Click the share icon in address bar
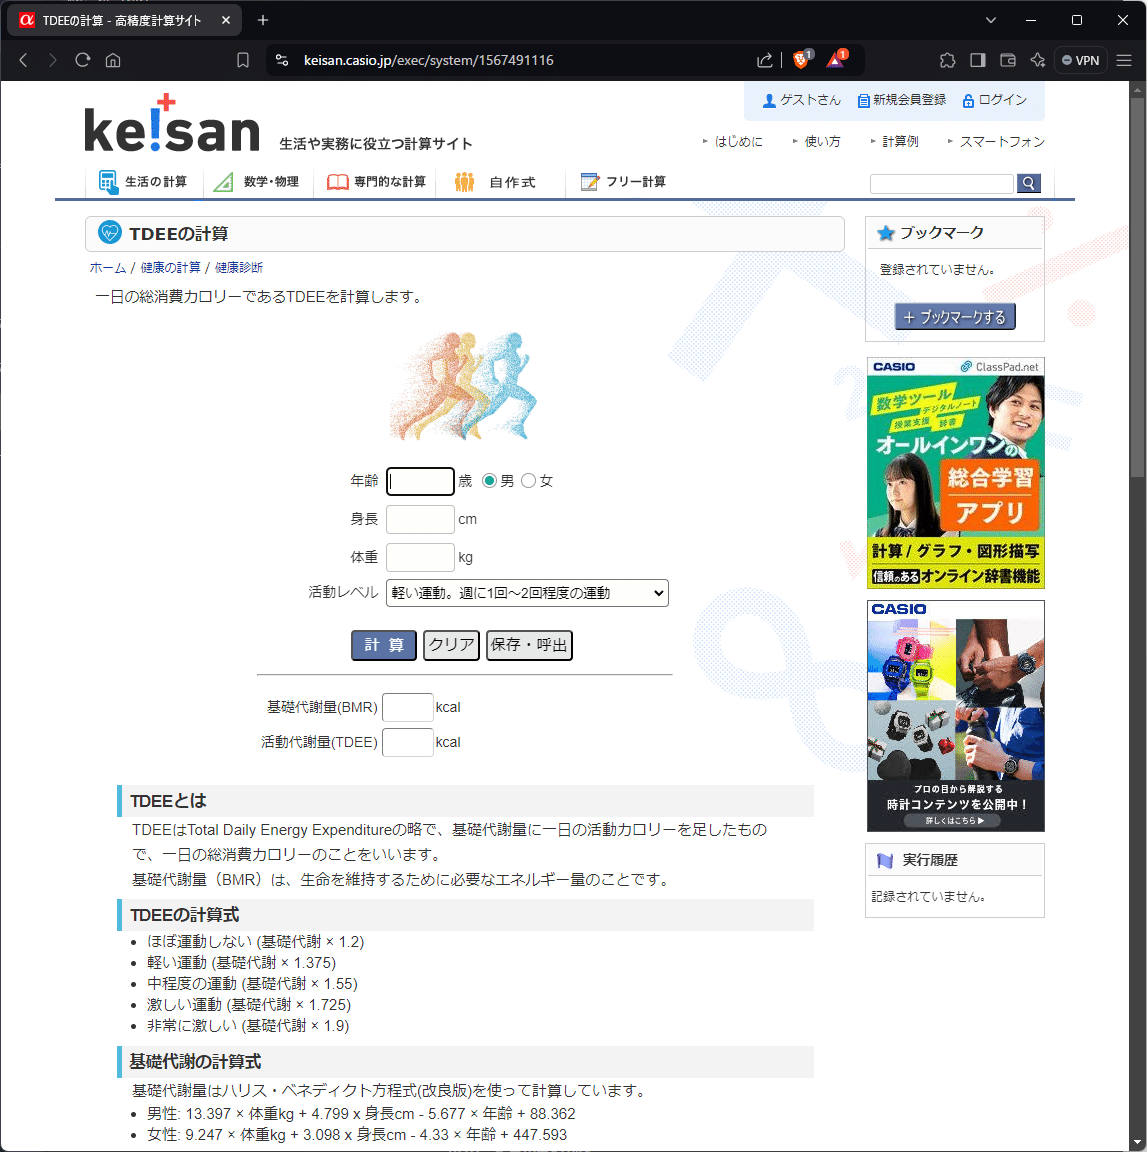This screenshot has height=1152, width=1147. point(765,60)
